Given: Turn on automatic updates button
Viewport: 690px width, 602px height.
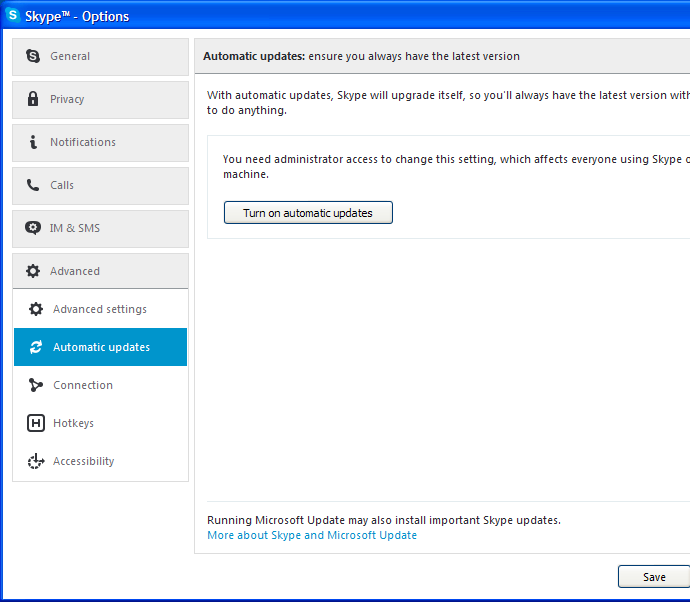Looking at the screenshot, I should [x=308, y=213].
